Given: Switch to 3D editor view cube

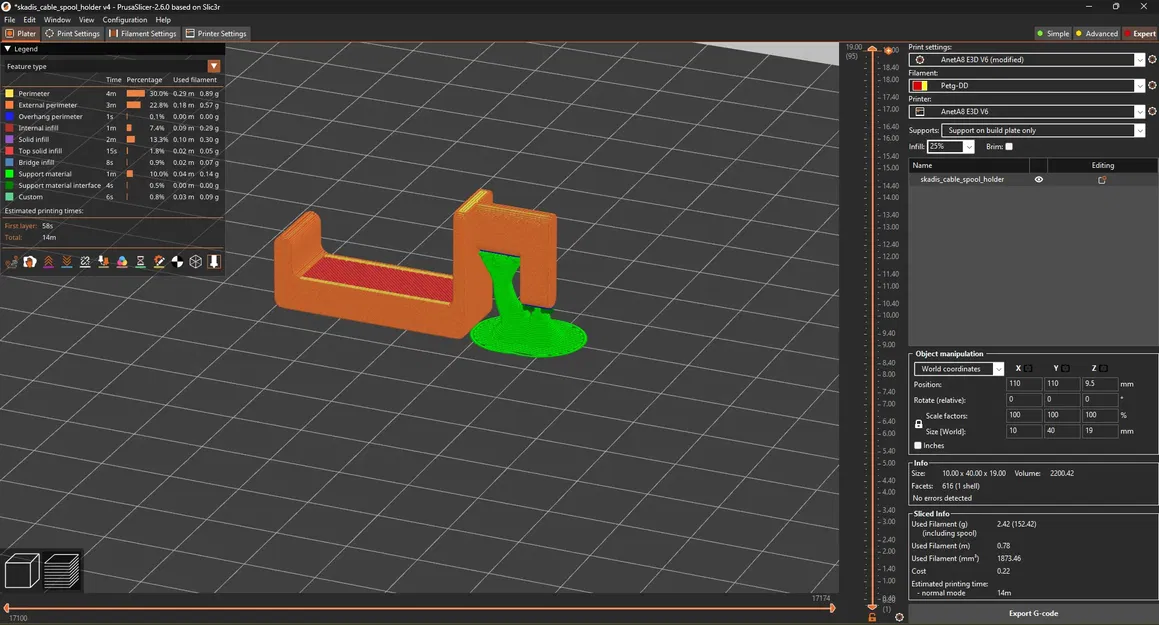Looking at the screenshot, I should [21, 571].
